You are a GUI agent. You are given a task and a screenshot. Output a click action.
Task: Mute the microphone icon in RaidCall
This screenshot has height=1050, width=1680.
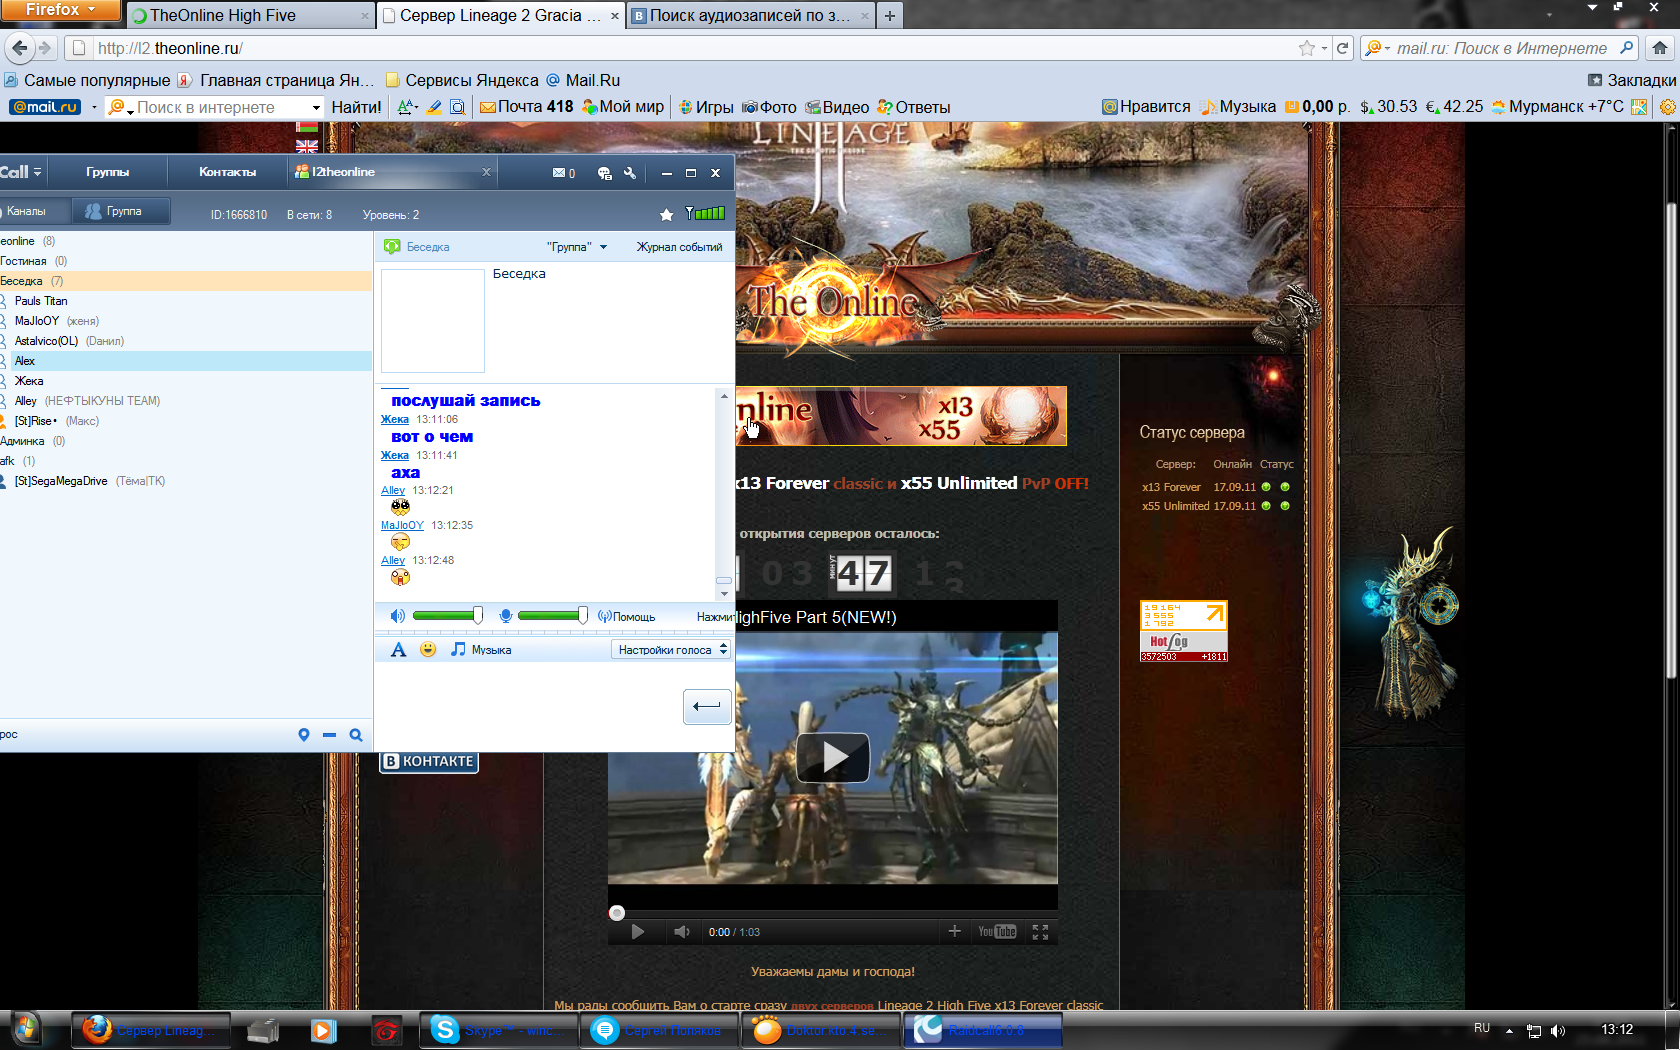[x=506, y=616]
